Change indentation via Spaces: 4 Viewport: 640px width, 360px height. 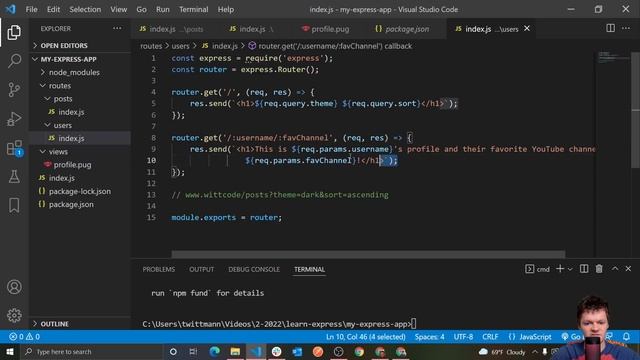tap(429, 337)
